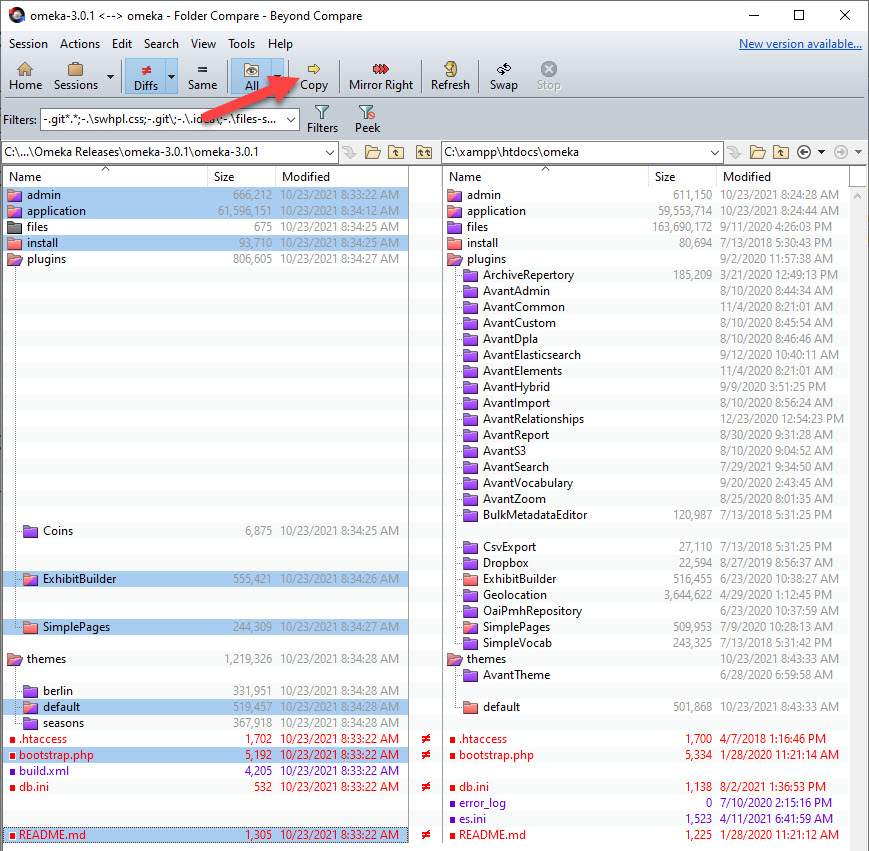Open the Search menu
The height and width of the screenshot is (851, 869).
(161, 44)
